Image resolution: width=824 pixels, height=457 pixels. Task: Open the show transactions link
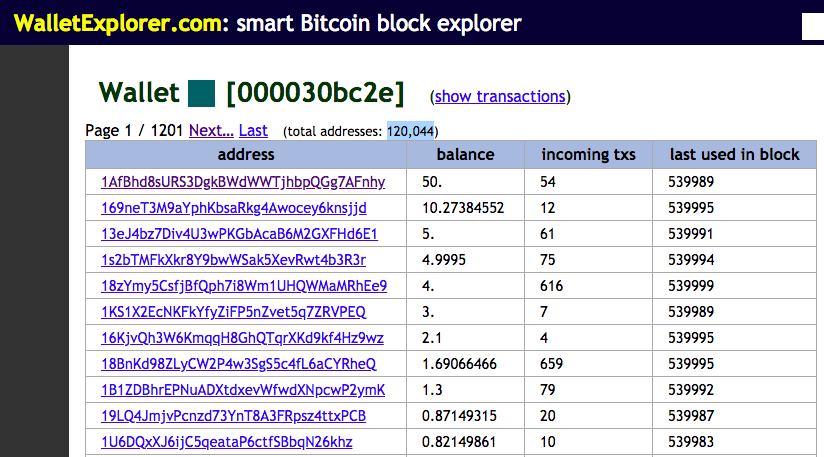click(x=500, y=96)
